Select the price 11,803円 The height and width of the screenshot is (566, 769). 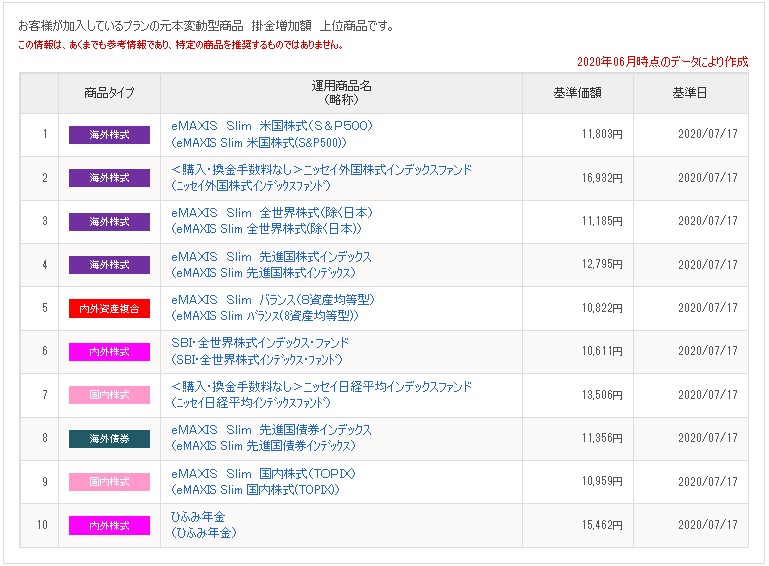pyautogui.click(x=602, y=134)
